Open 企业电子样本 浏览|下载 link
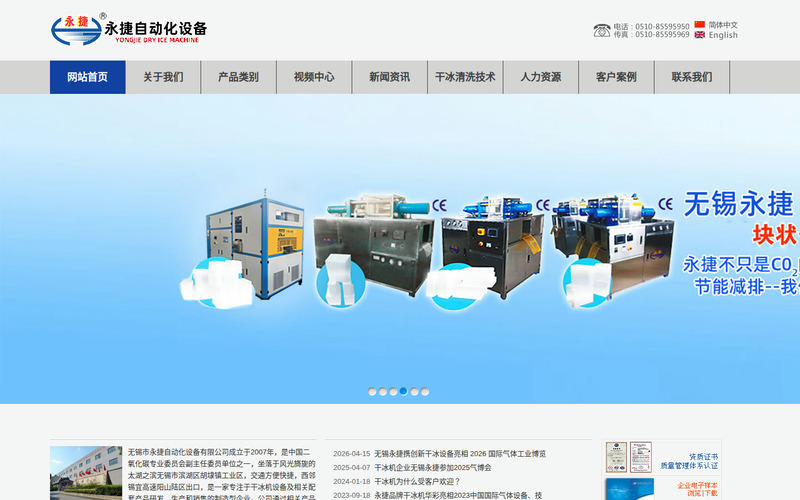 click(697, 489)
